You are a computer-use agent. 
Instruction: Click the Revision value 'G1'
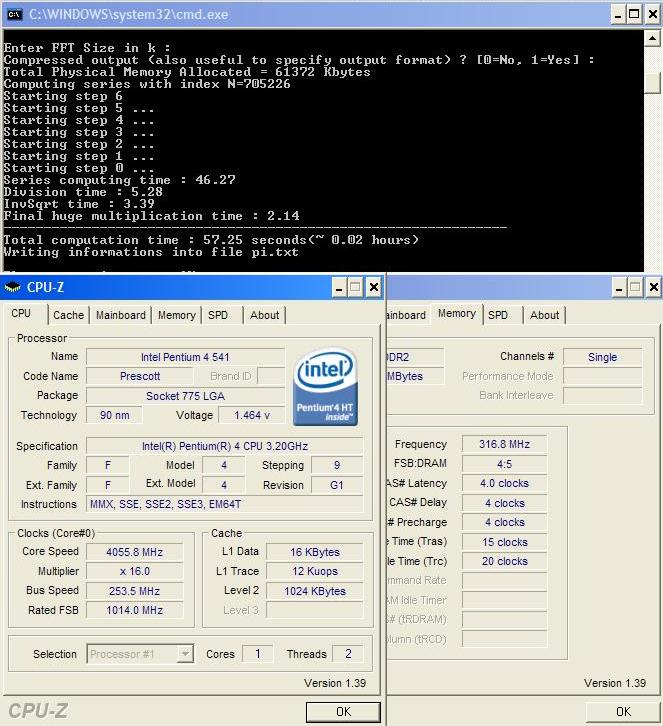pos(337,485)
